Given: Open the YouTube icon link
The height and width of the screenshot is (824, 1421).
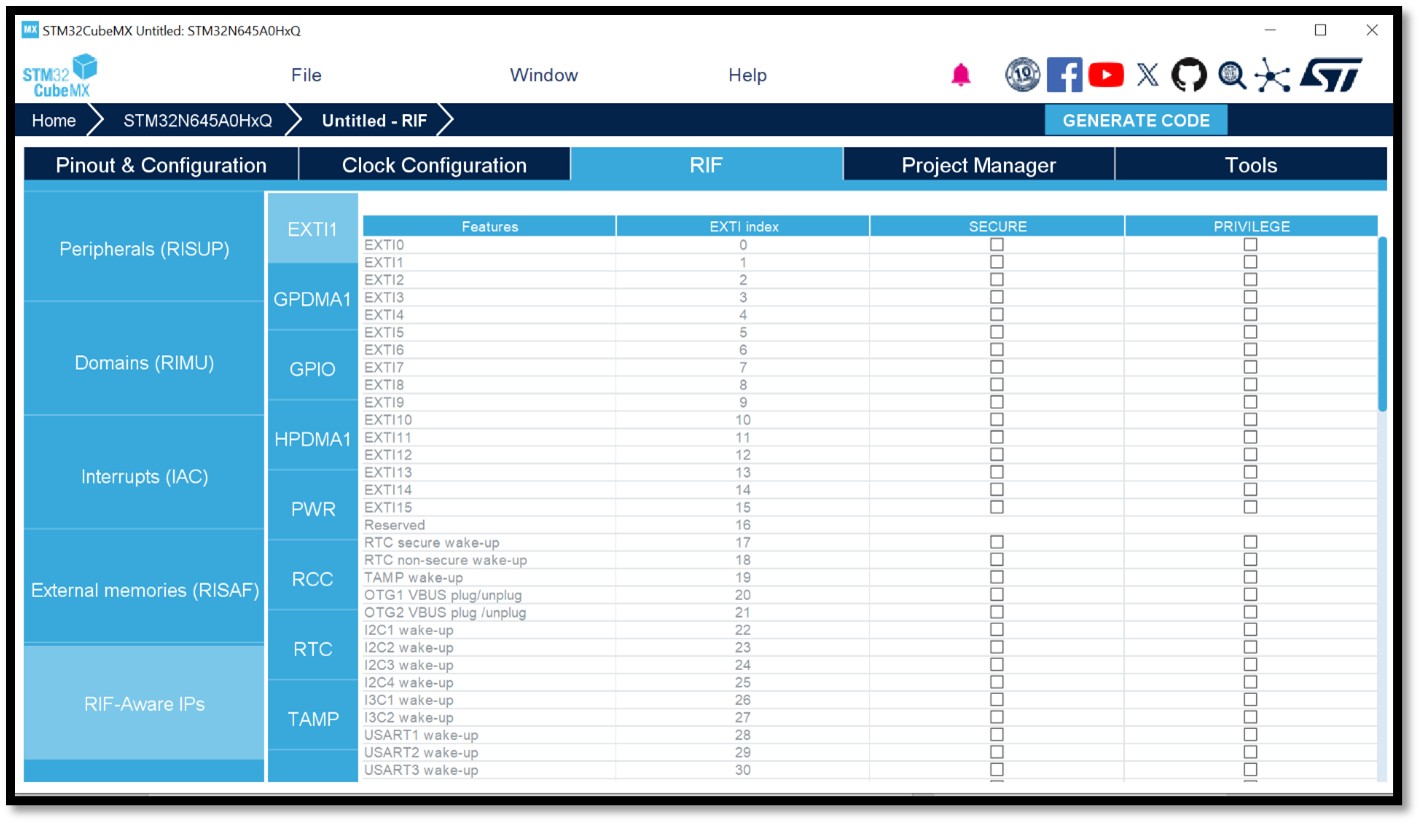Looking at the screenshot, I should (1106, 75).
